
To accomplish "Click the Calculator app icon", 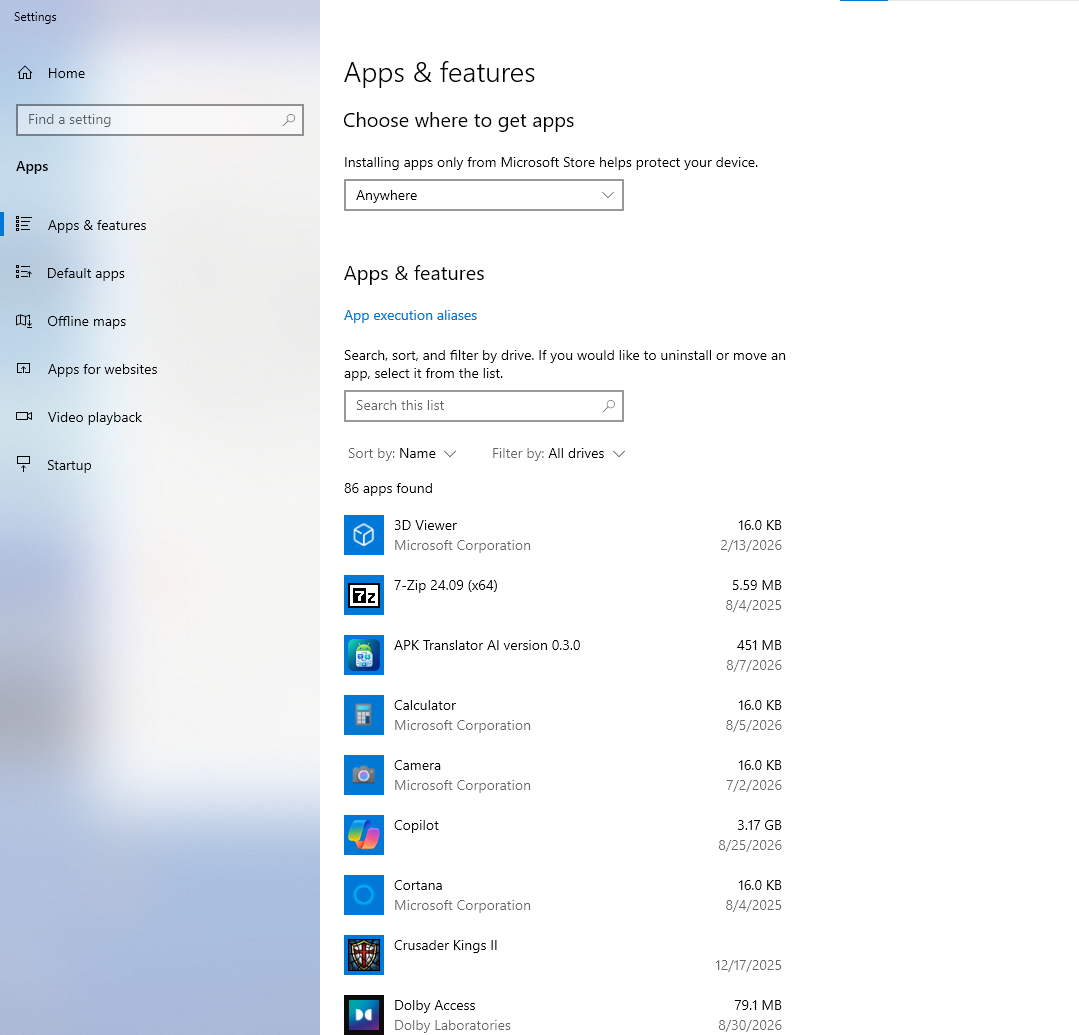I will tap(364, 715).
